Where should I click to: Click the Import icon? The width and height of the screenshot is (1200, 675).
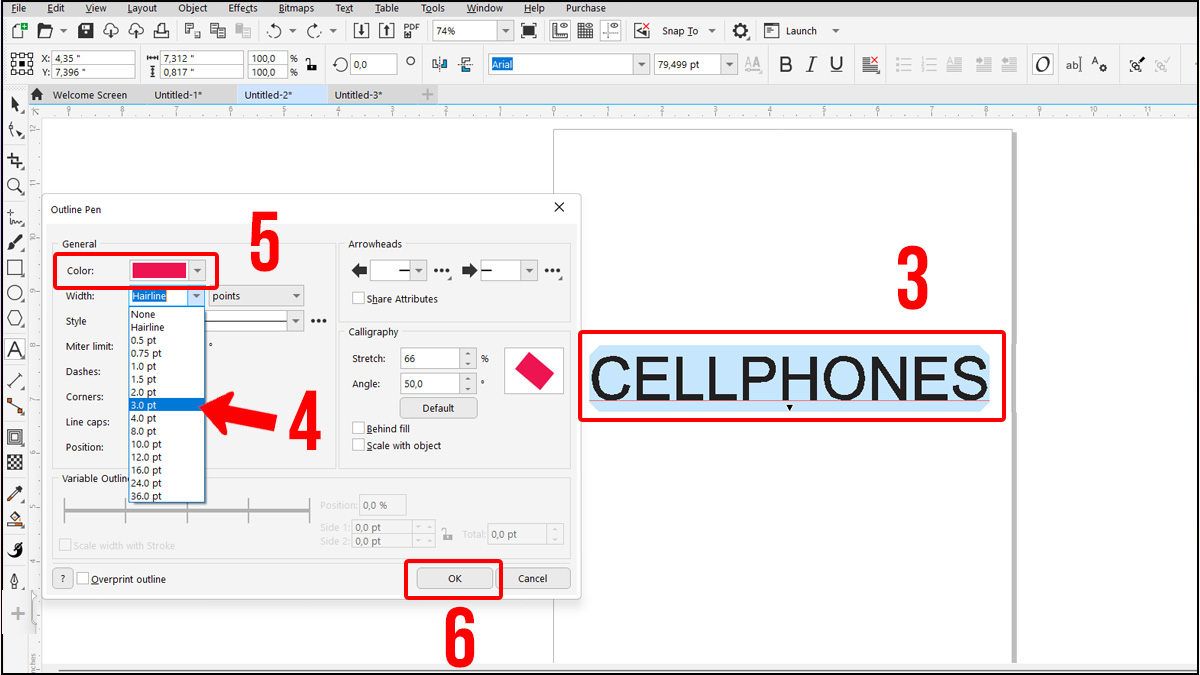click(362, 31)
